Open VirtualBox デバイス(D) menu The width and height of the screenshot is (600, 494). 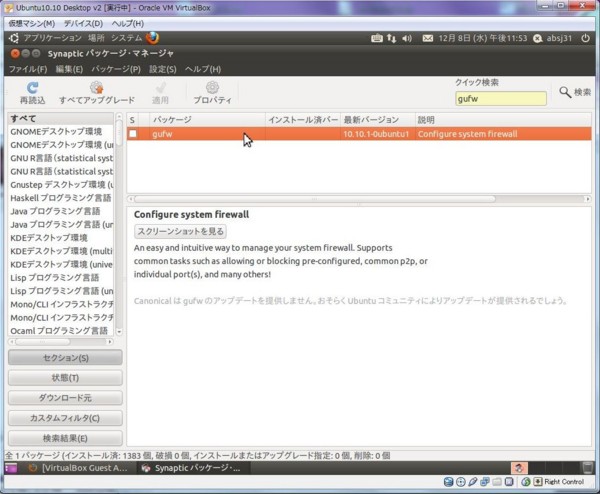83,23
